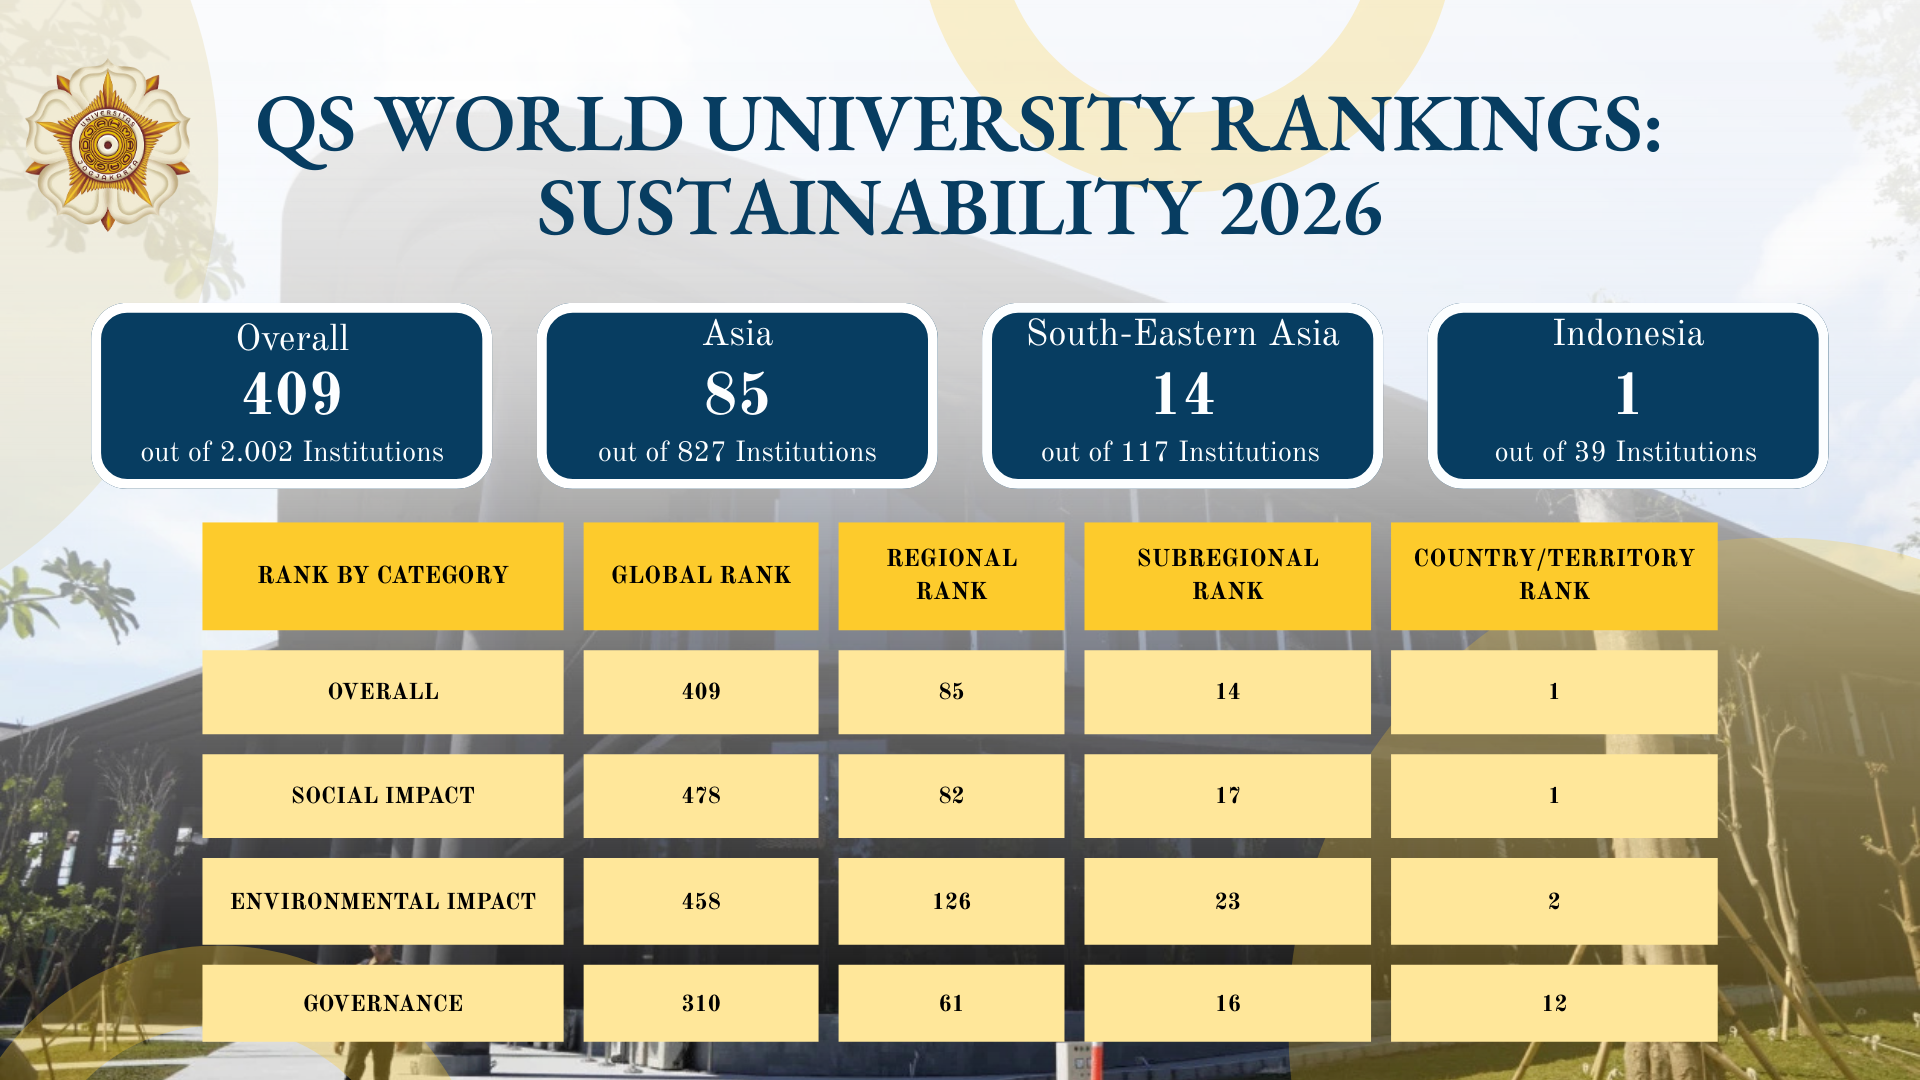Click the SUBREGIONAL RANK column header
This screenshot has height=1080, width=1920.
tap(1227, 575)
